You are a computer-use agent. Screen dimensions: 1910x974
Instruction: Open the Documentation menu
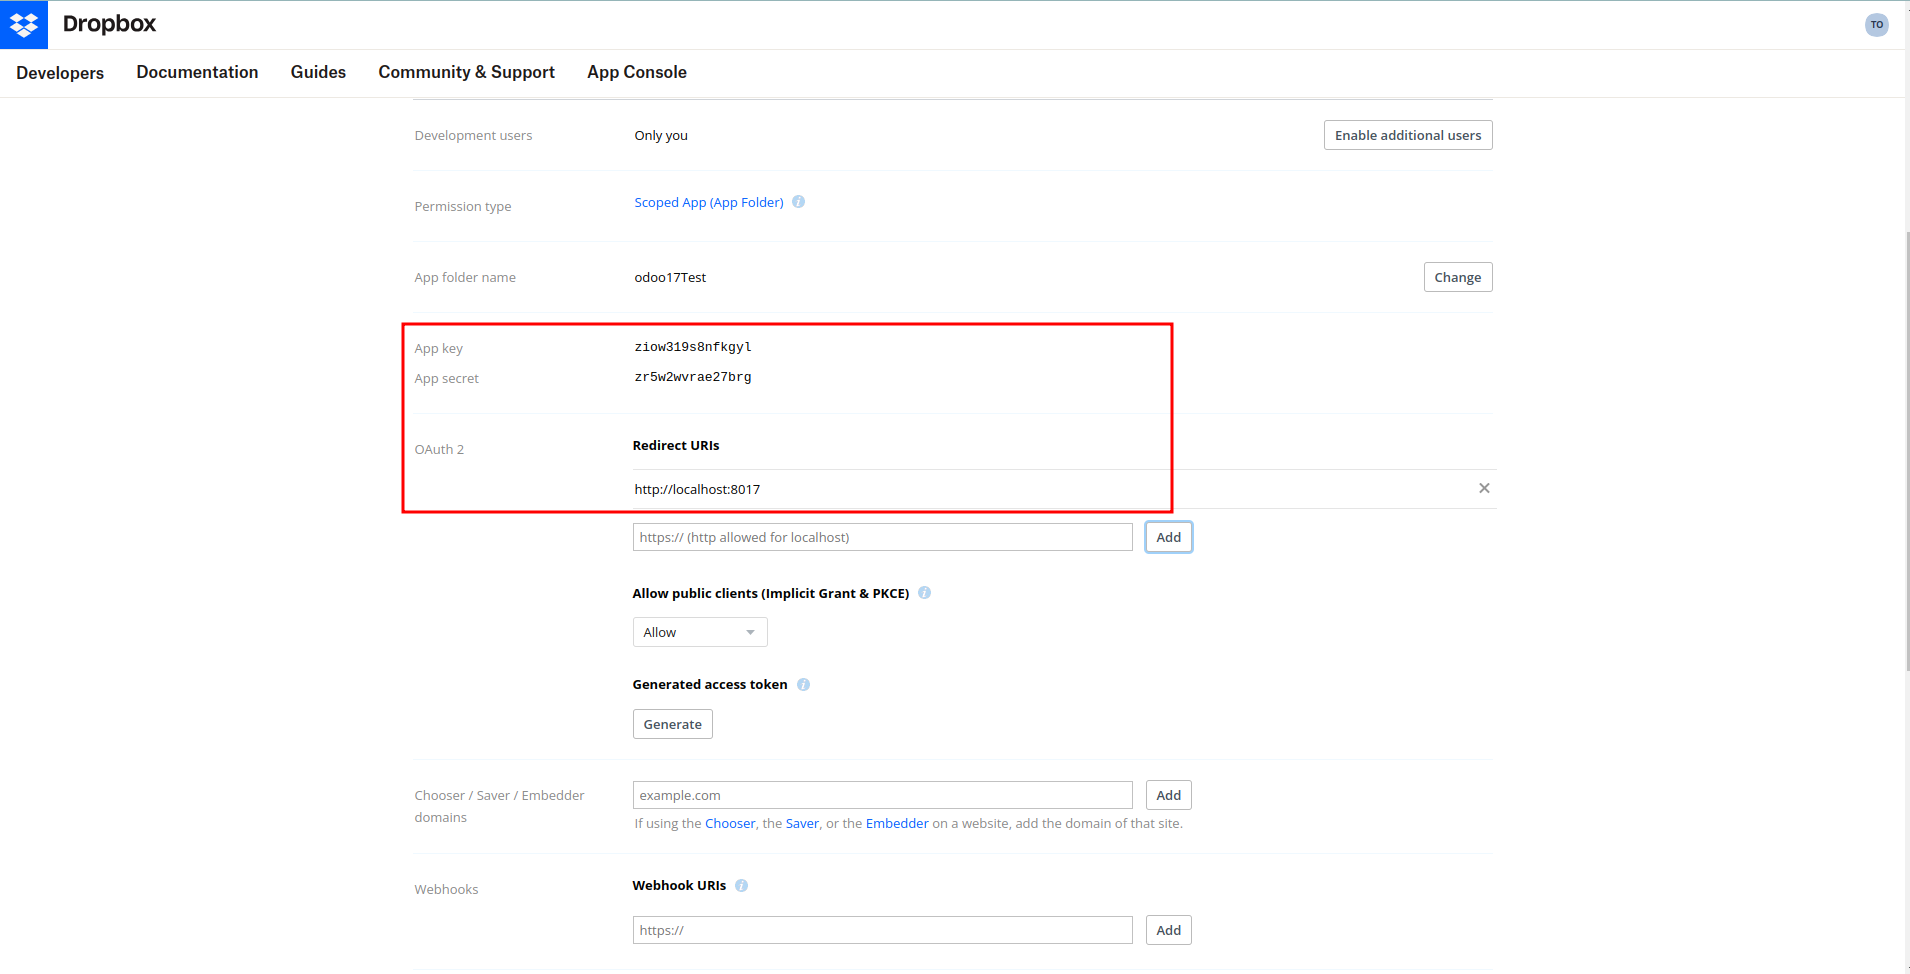197,72
